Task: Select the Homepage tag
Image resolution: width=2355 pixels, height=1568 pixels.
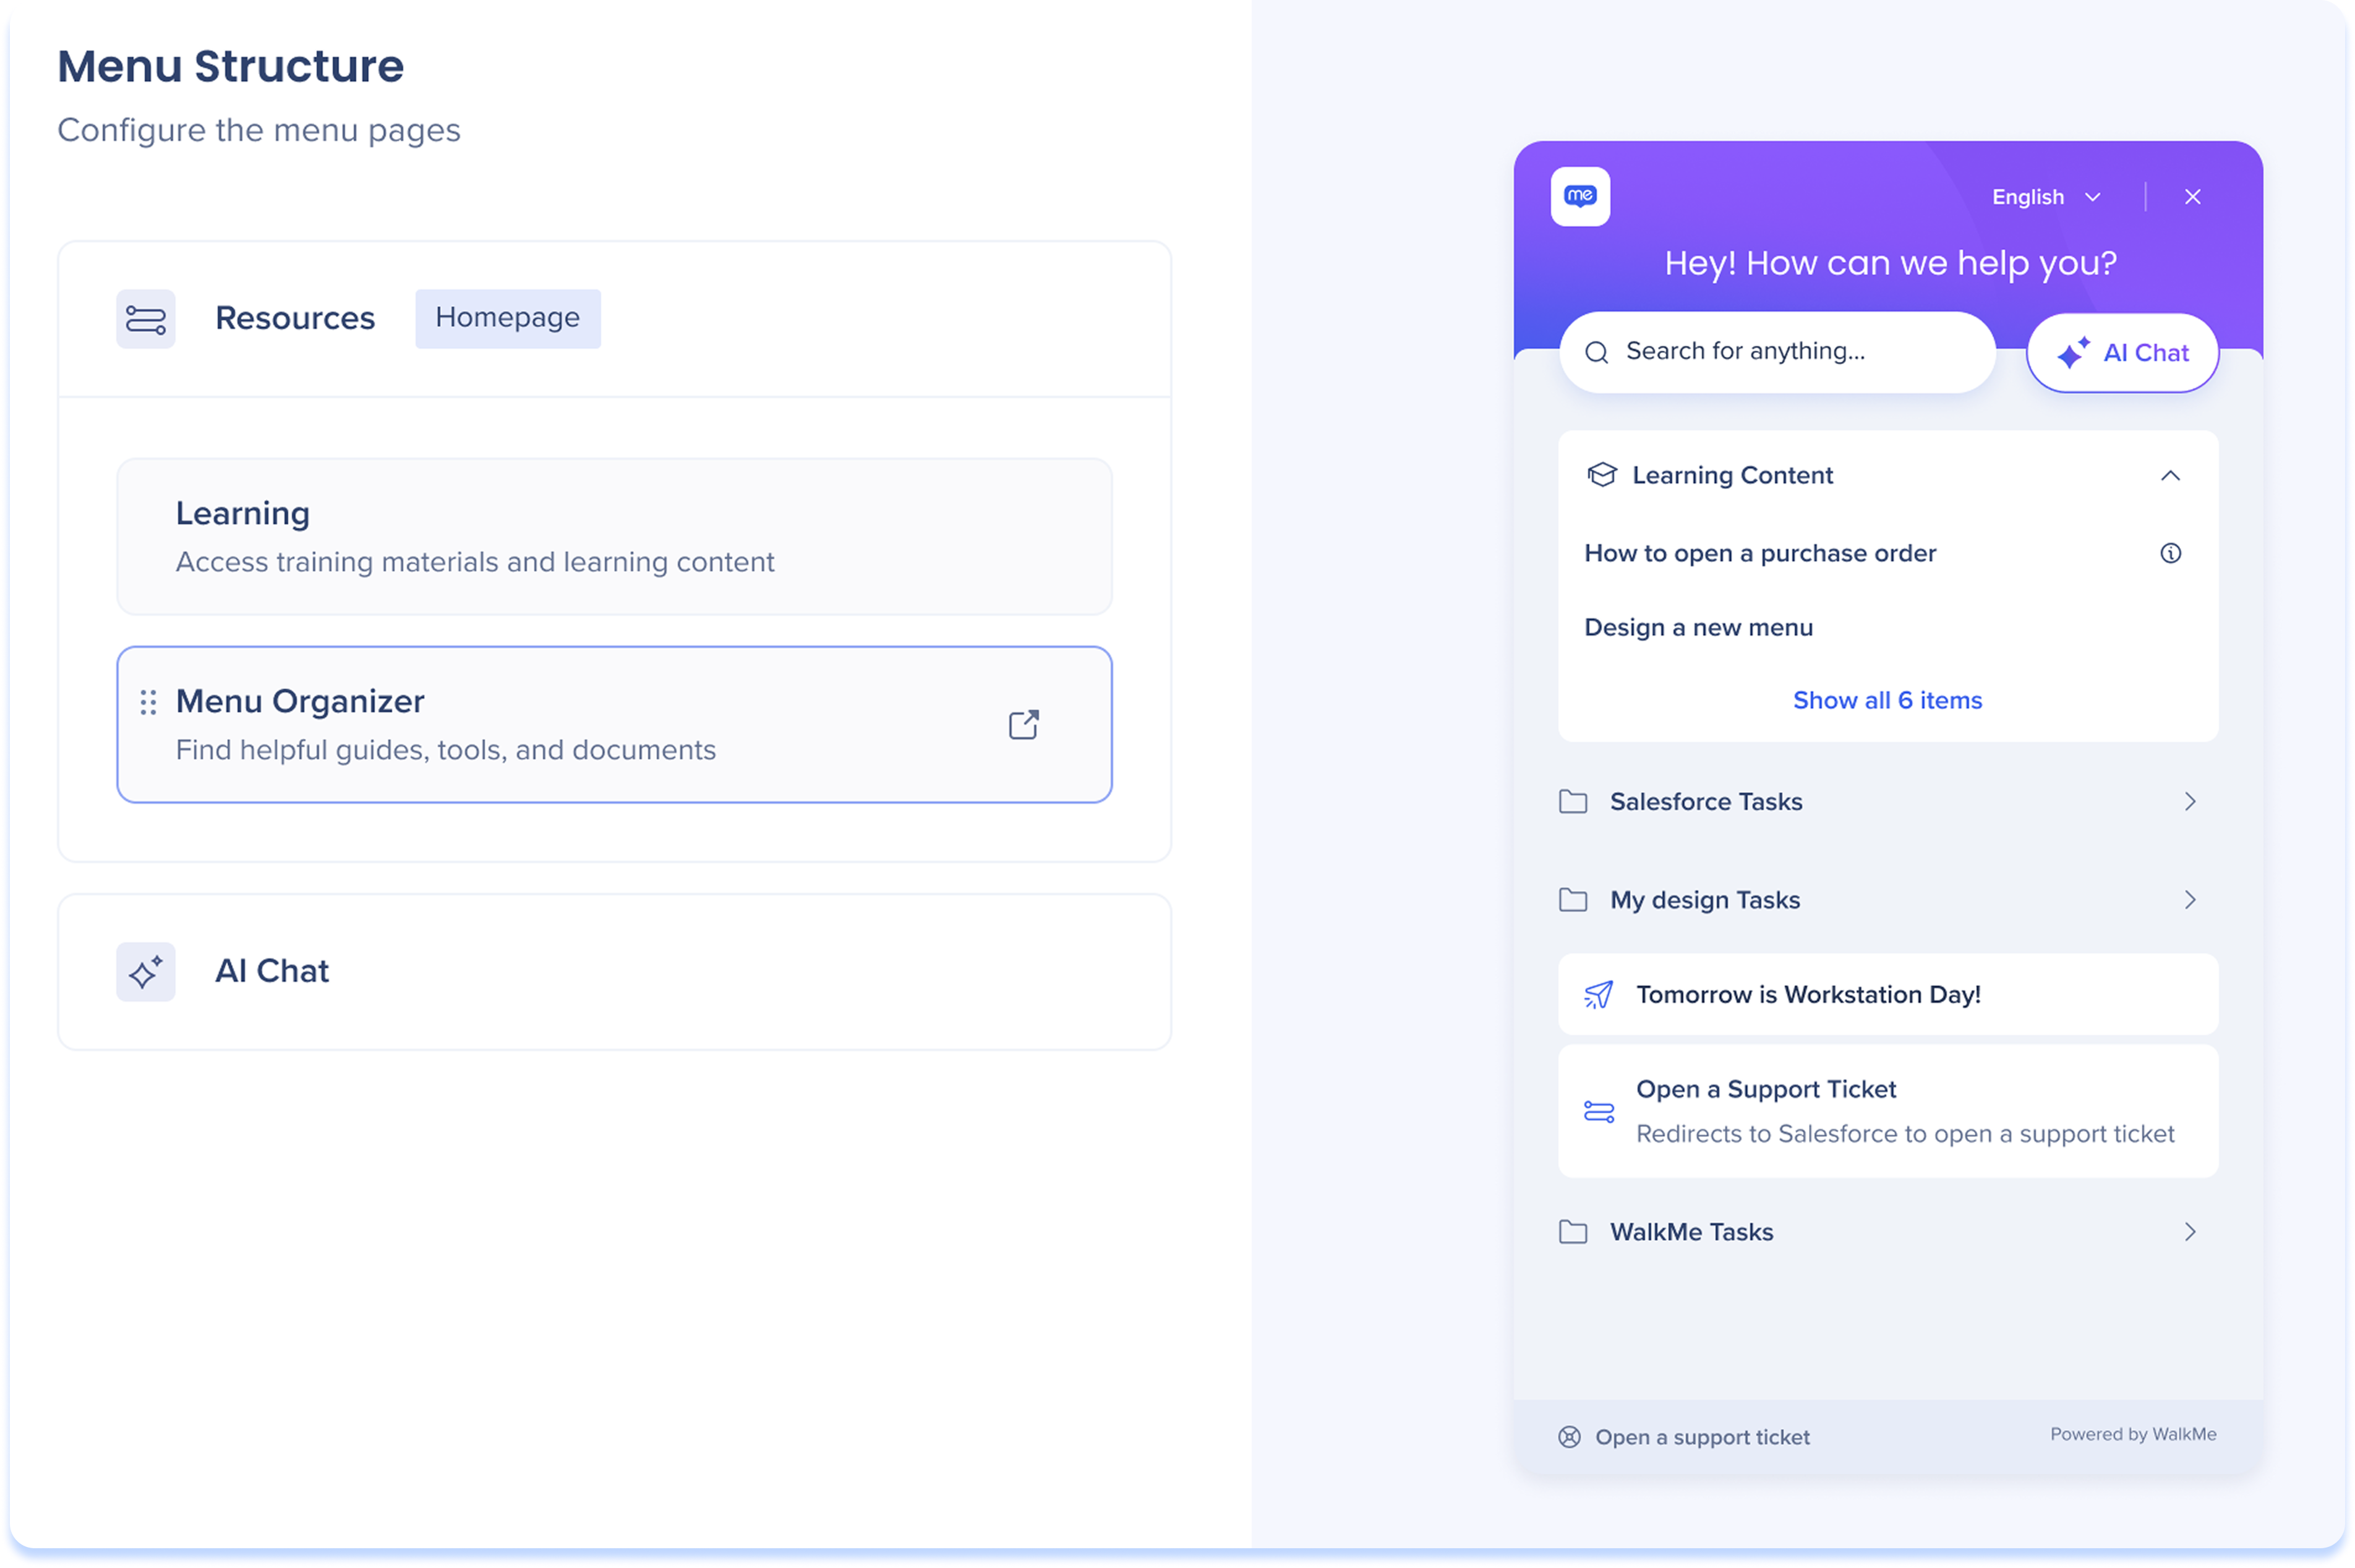Action: [508, 318]
